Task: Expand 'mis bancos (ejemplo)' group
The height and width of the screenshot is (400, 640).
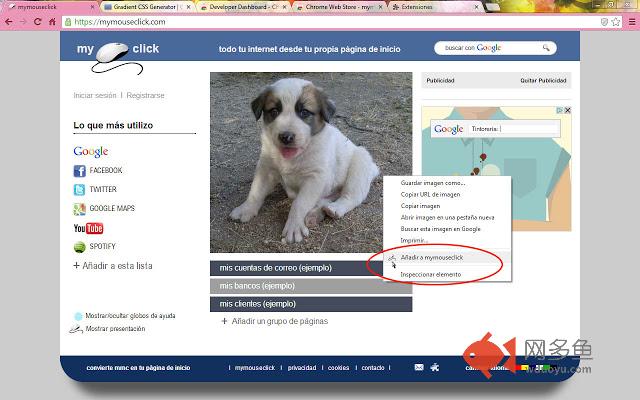Action: click(x=311, y=286)
